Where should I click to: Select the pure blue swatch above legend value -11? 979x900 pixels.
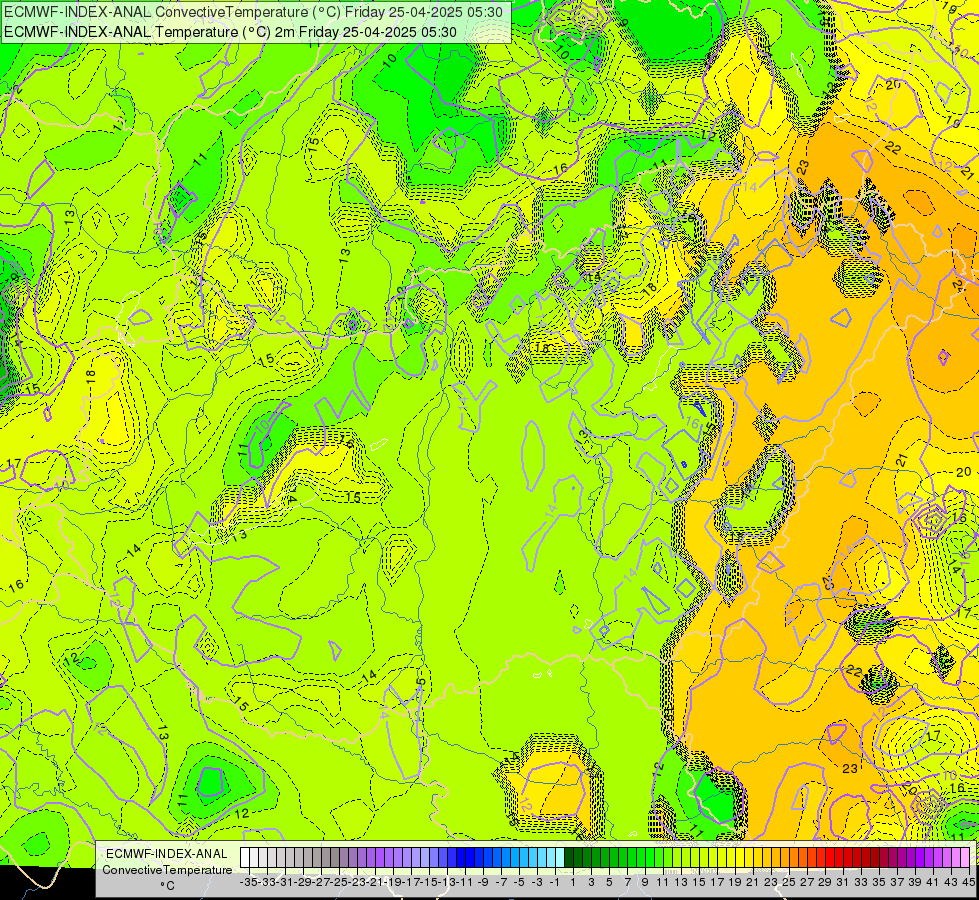click(x=461, y=858)
